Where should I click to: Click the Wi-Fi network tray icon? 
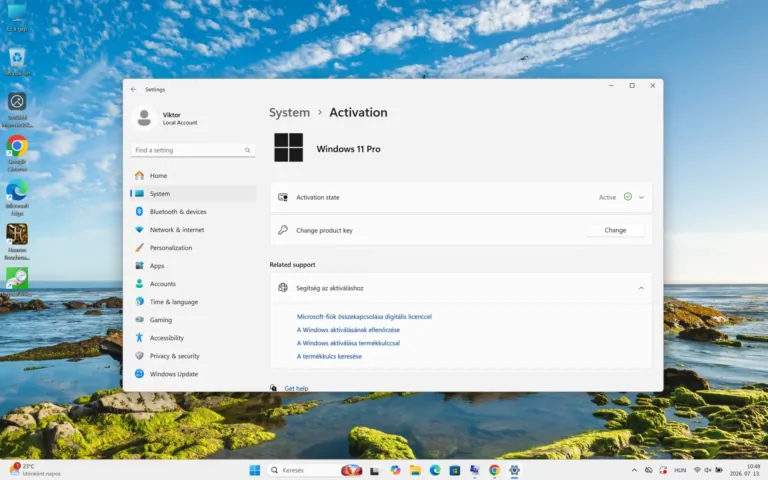pos(697,470)
